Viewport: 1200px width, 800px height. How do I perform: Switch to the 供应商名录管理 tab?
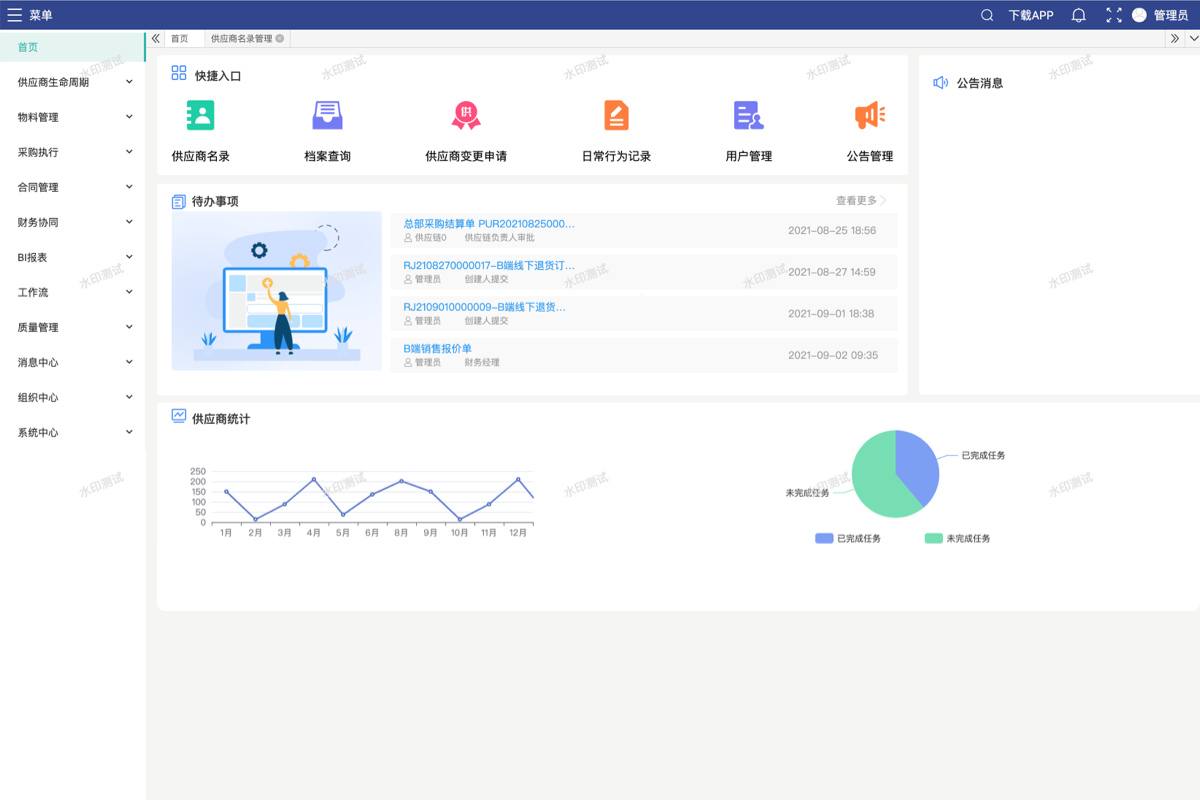click(241, 39)
